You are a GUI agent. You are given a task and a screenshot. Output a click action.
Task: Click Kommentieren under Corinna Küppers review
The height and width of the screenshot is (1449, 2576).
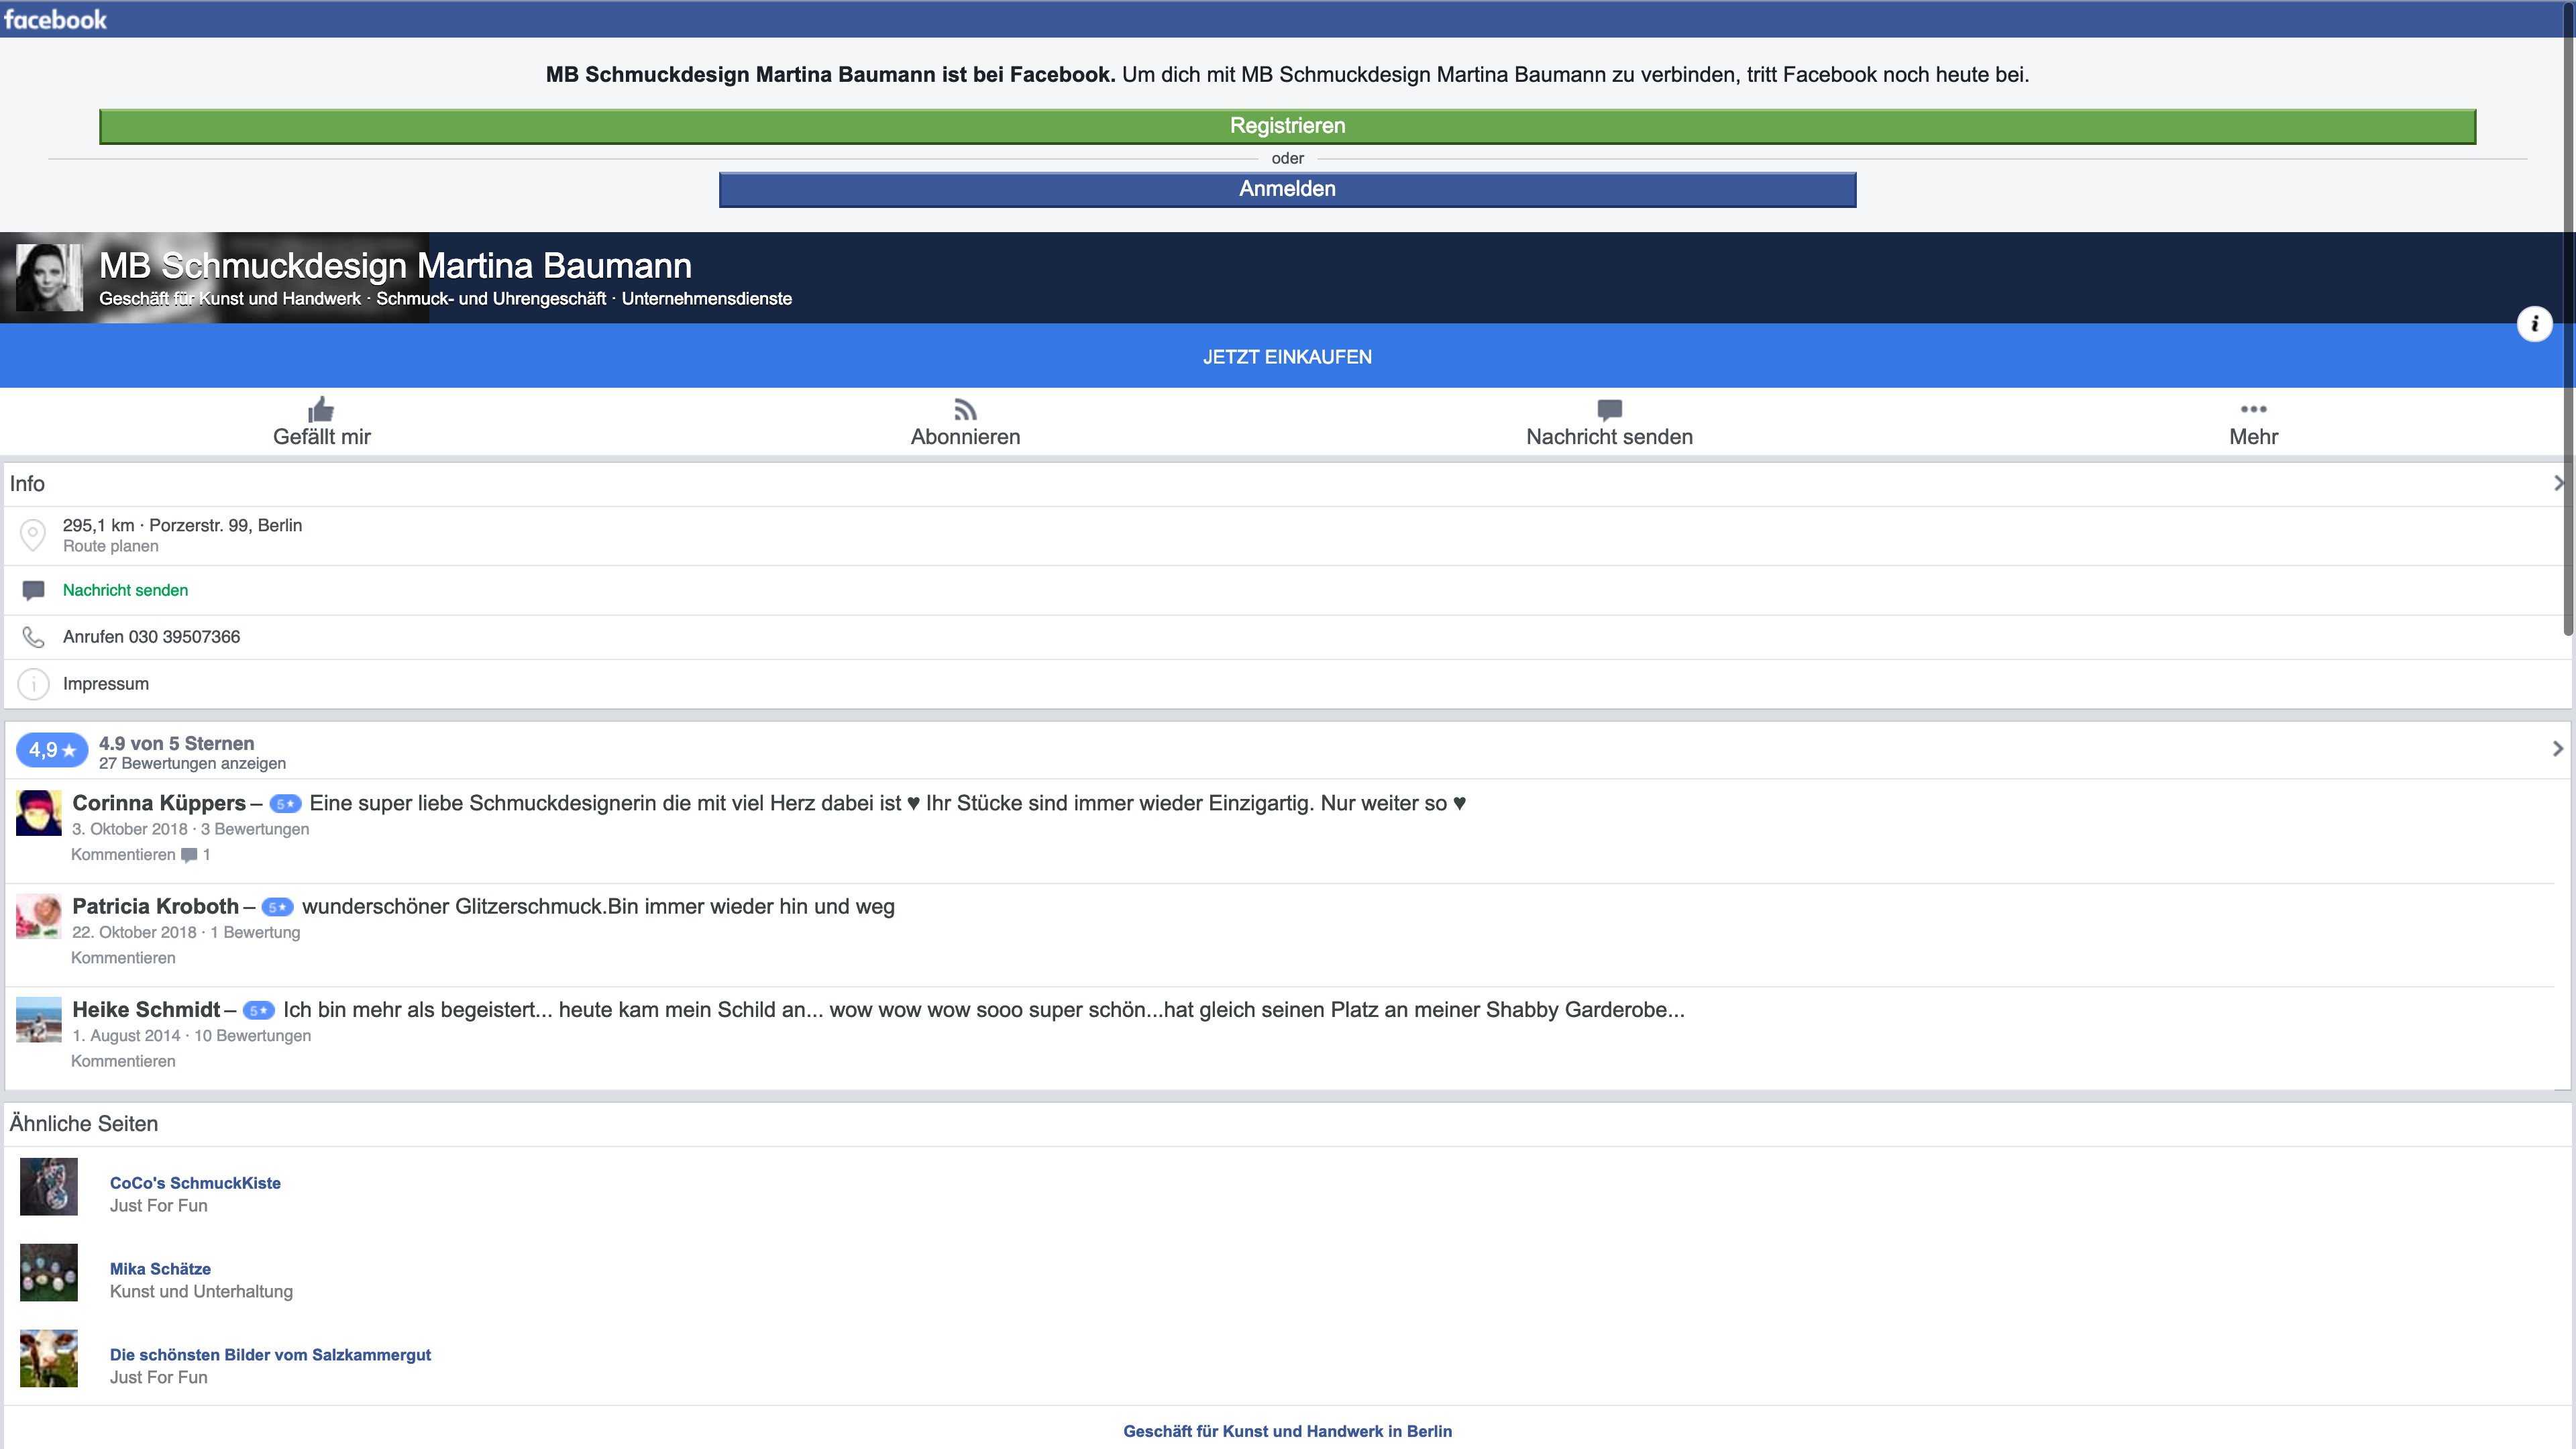123,855
